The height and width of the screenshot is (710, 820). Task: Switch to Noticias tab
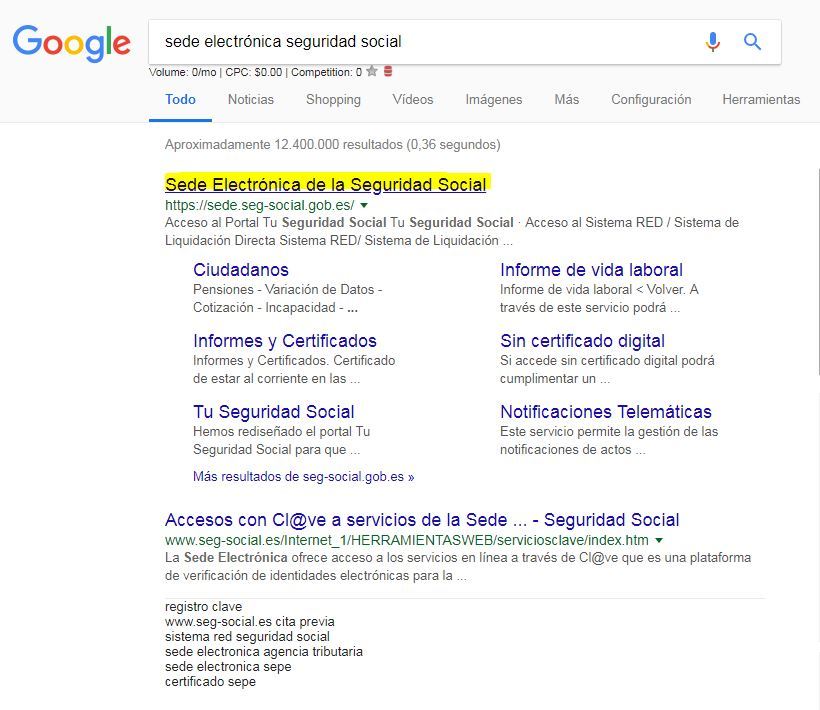(x=250, y=99)
